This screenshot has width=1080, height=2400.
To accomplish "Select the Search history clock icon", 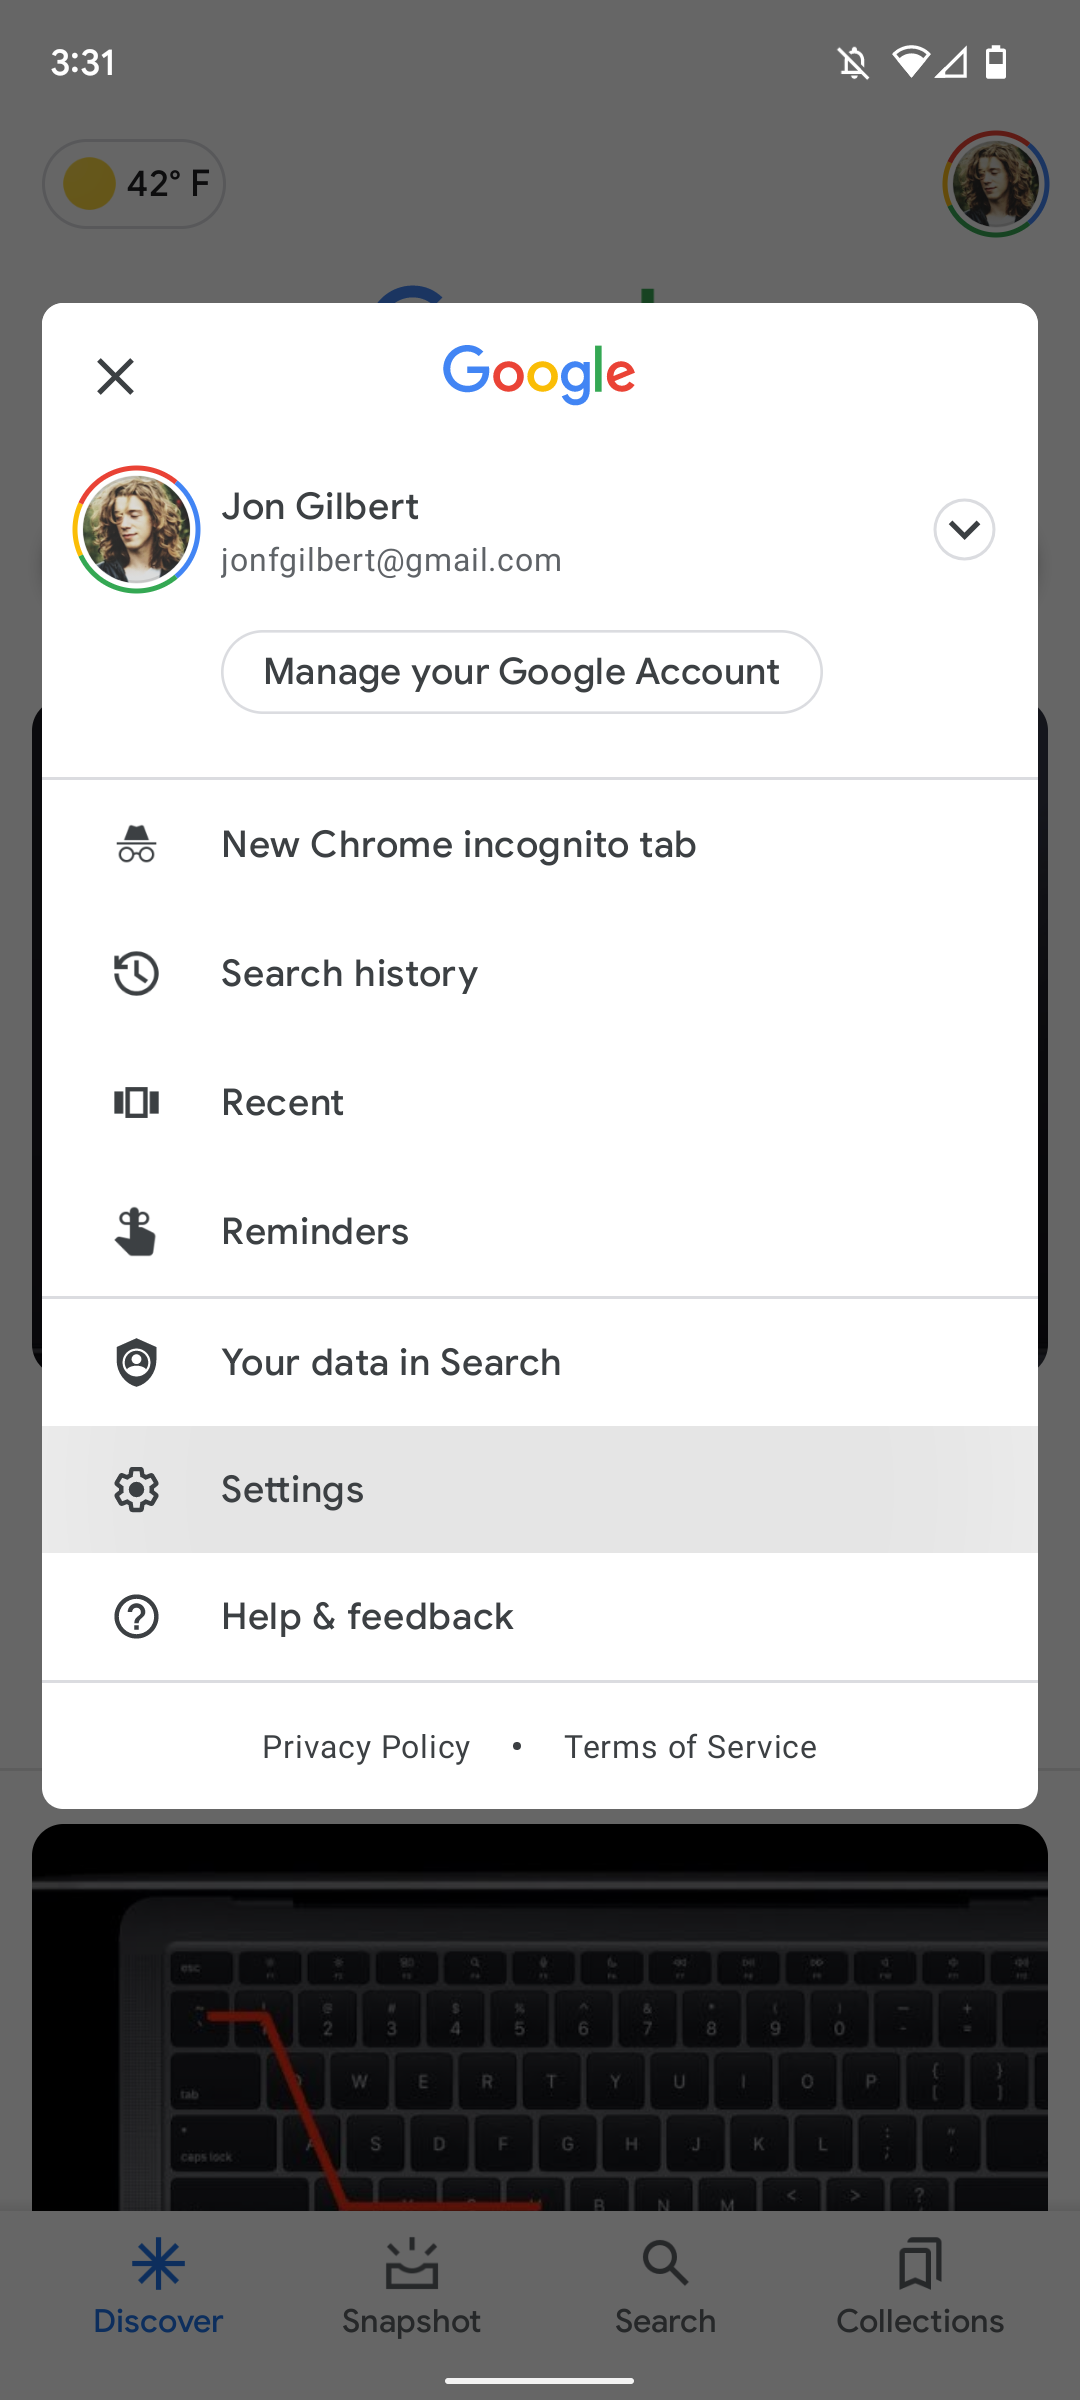I will pyautogui.click(x=136, y=972).
